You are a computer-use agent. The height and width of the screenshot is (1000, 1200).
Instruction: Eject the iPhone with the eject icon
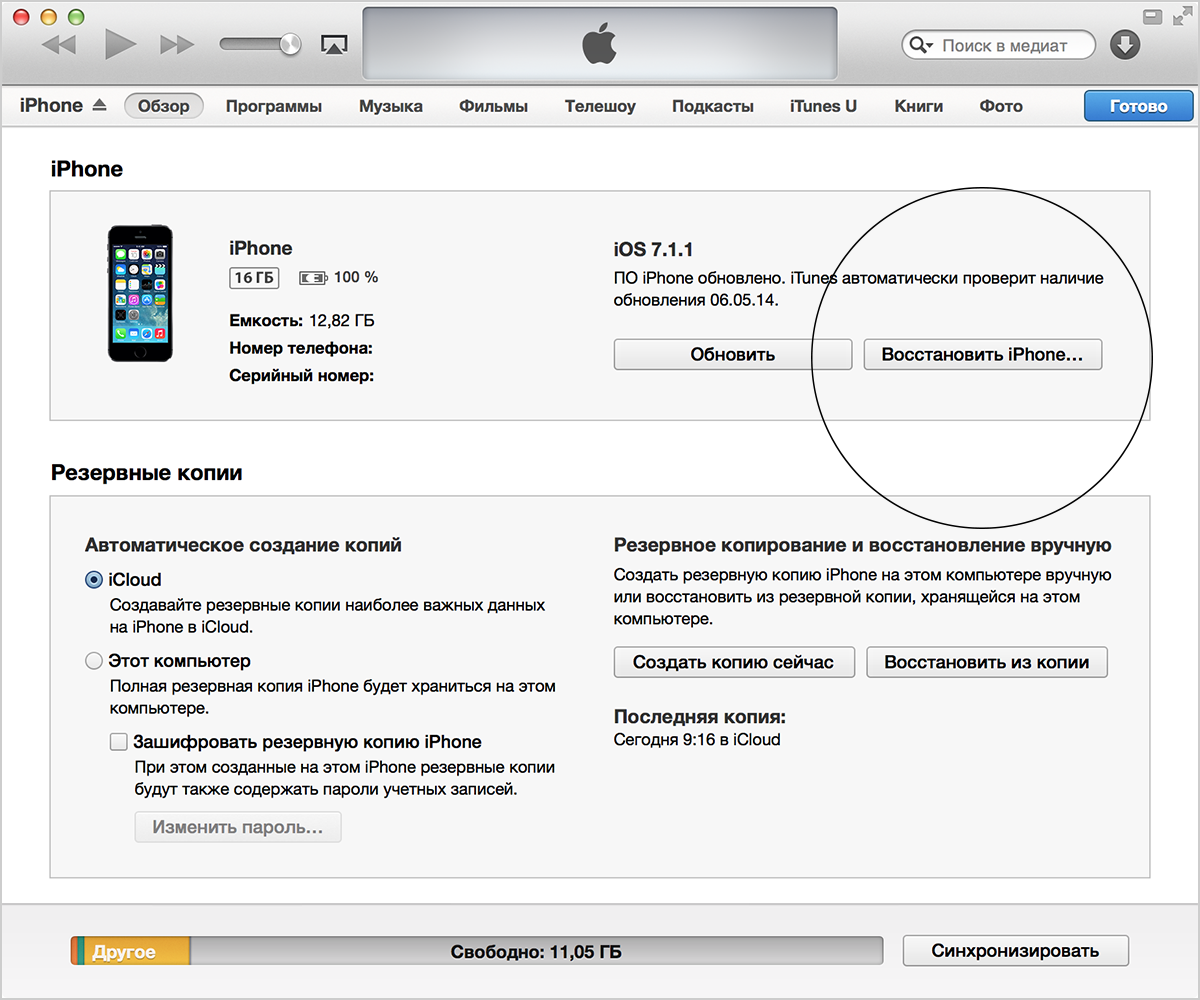click(x=98, y=105)
